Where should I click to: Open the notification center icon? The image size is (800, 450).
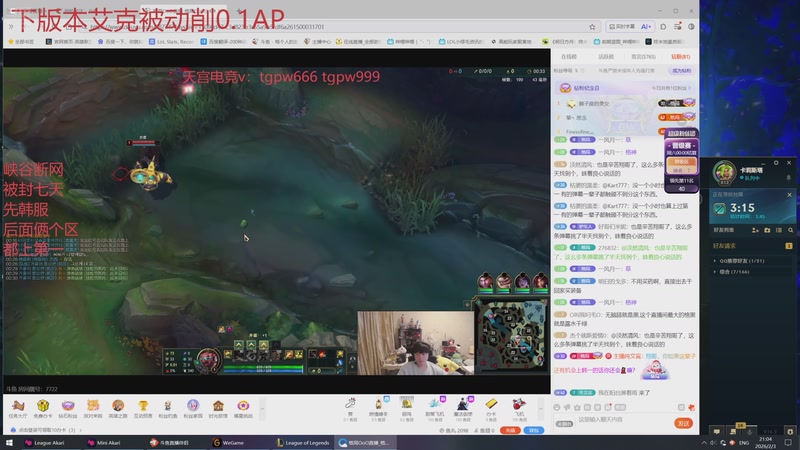[x=788, y=442]
